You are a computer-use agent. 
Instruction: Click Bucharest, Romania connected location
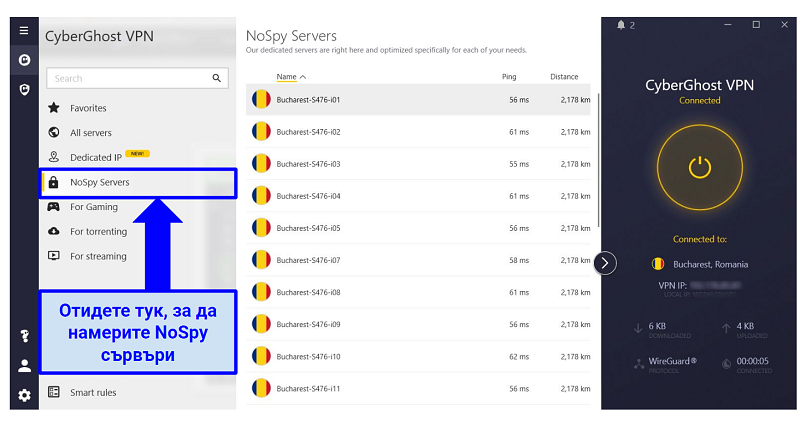[x=710, y=264]
